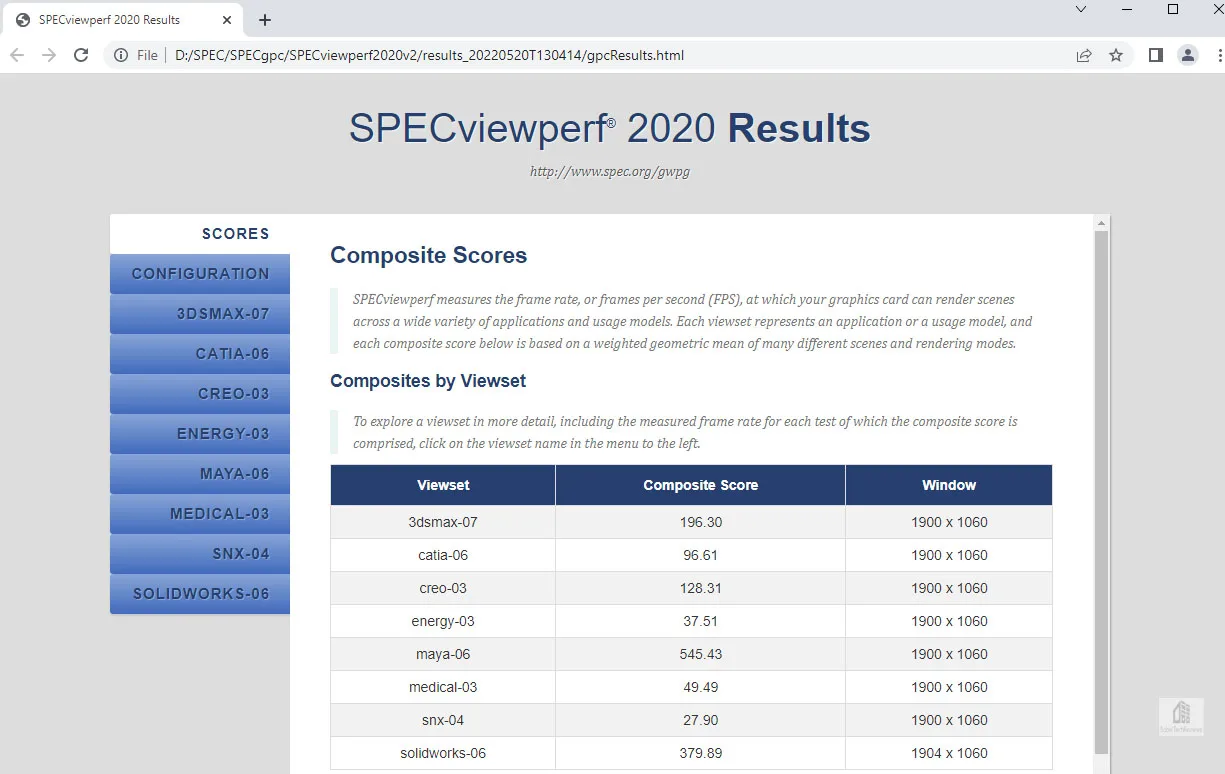Select the creo-03 table cell
This screenshot has height=774, width=1225.
pyautogui.click(x=443, y=588)
